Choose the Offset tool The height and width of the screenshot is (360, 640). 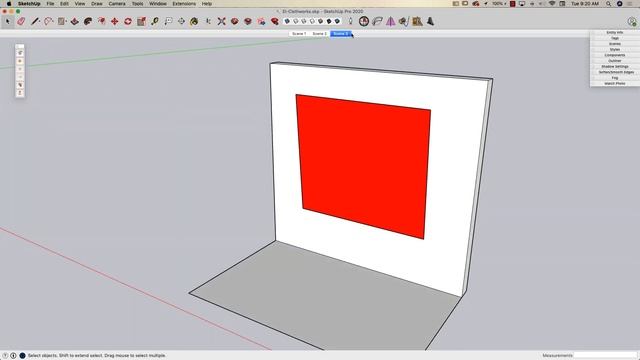pyautogui.click(x=88, y=21)
